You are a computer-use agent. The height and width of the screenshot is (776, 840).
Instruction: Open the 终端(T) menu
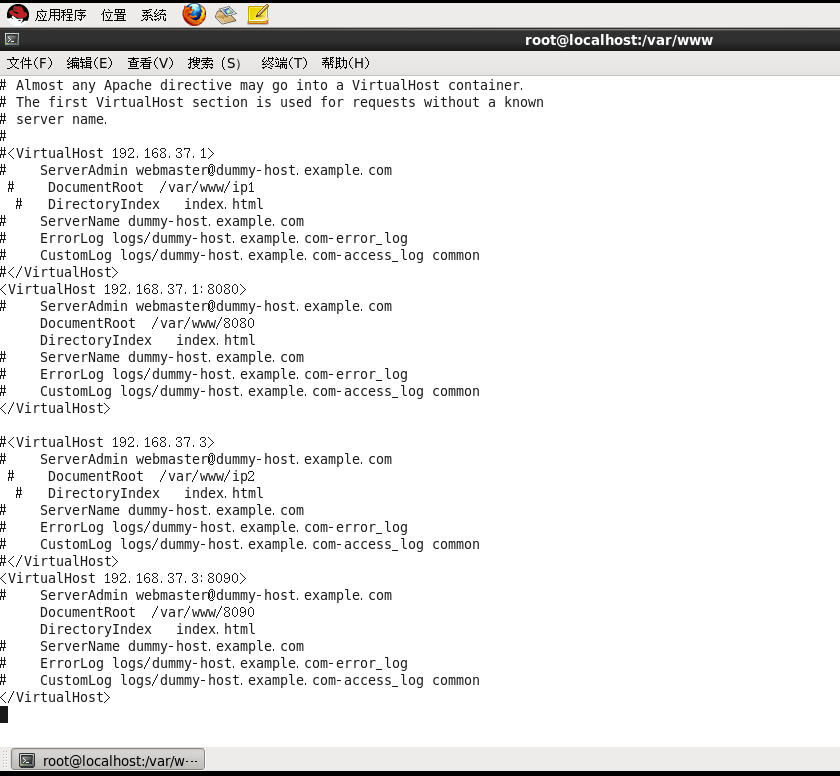tap(284, 63)
